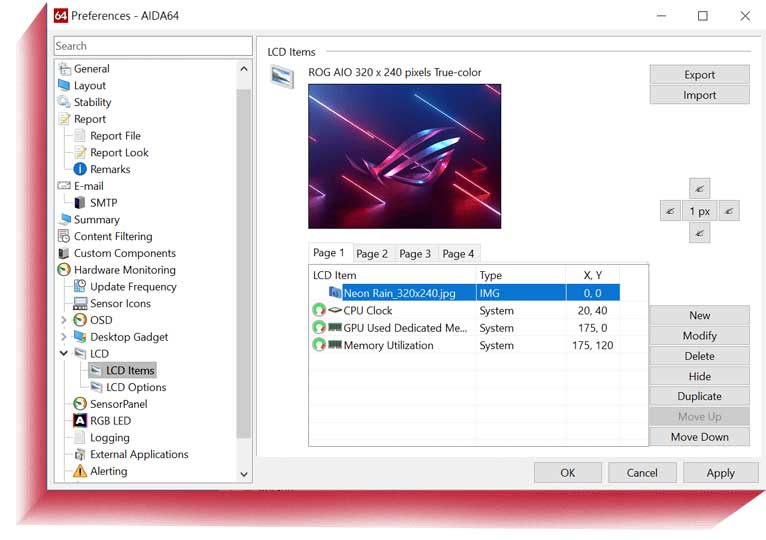This screenshot has height=540, width=766.
Task: Click the Update Frequency clock icon
Action: 80,286
